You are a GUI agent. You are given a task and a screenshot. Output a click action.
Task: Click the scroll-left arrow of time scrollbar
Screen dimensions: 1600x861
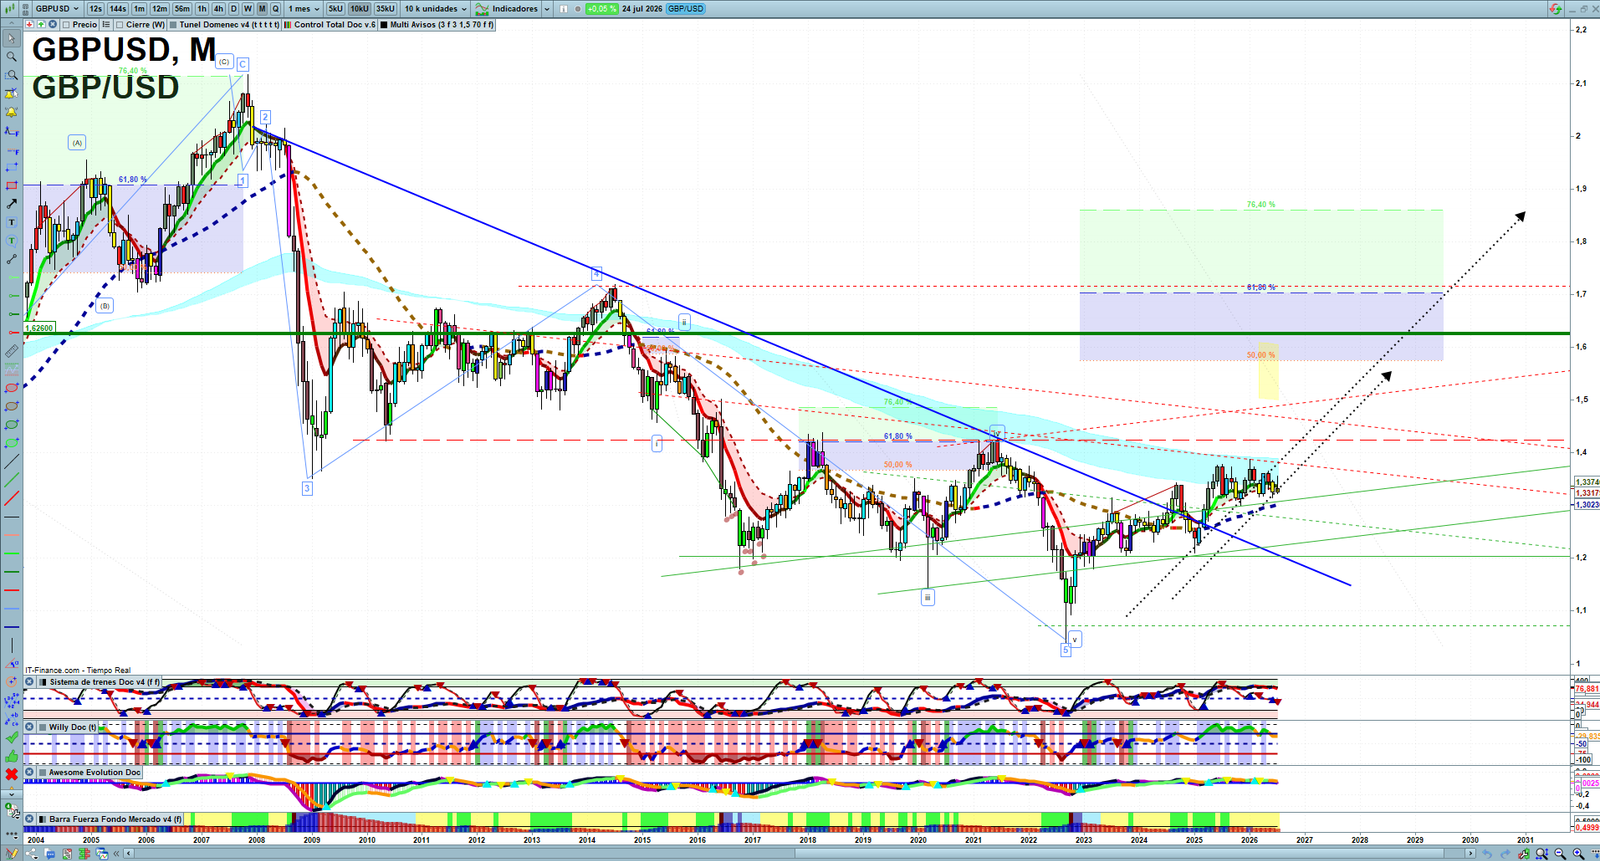point(130,854)
